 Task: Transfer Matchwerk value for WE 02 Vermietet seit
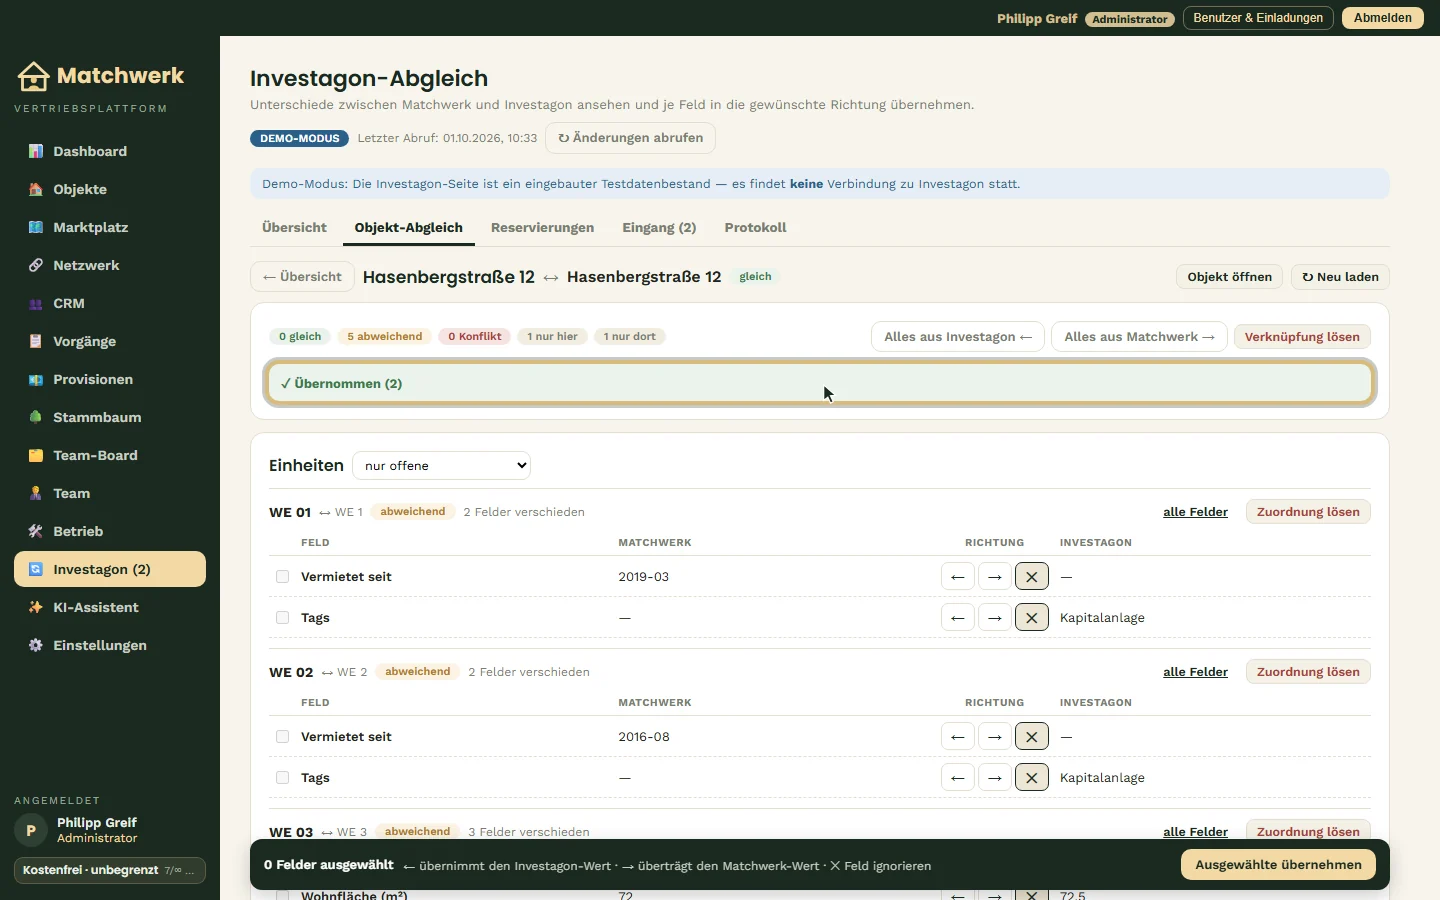click(995, 737)
